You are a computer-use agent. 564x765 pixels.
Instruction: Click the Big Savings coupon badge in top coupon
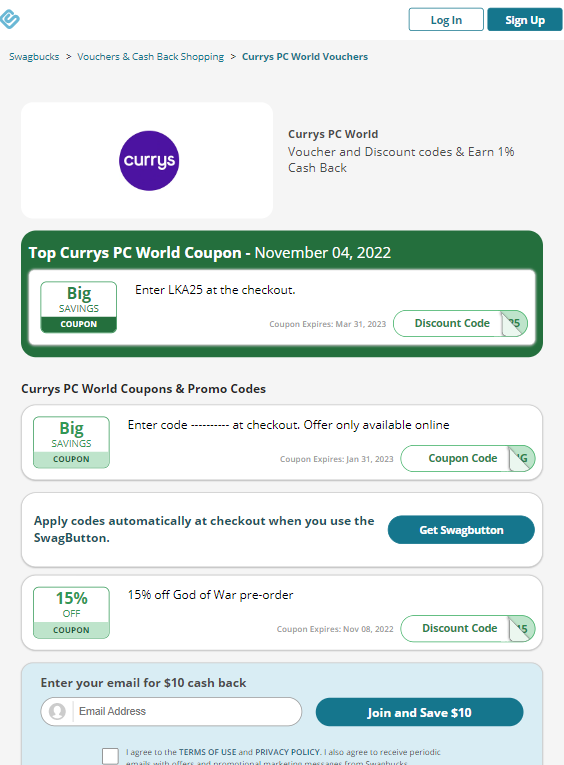coord(79,307)
